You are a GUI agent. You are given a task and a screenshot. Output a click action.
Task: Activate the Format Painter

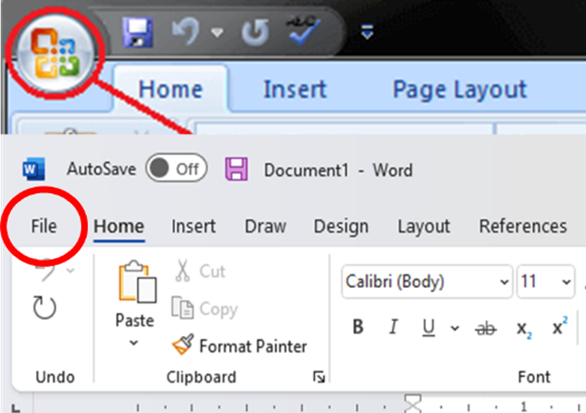click(x=240, y=345)
